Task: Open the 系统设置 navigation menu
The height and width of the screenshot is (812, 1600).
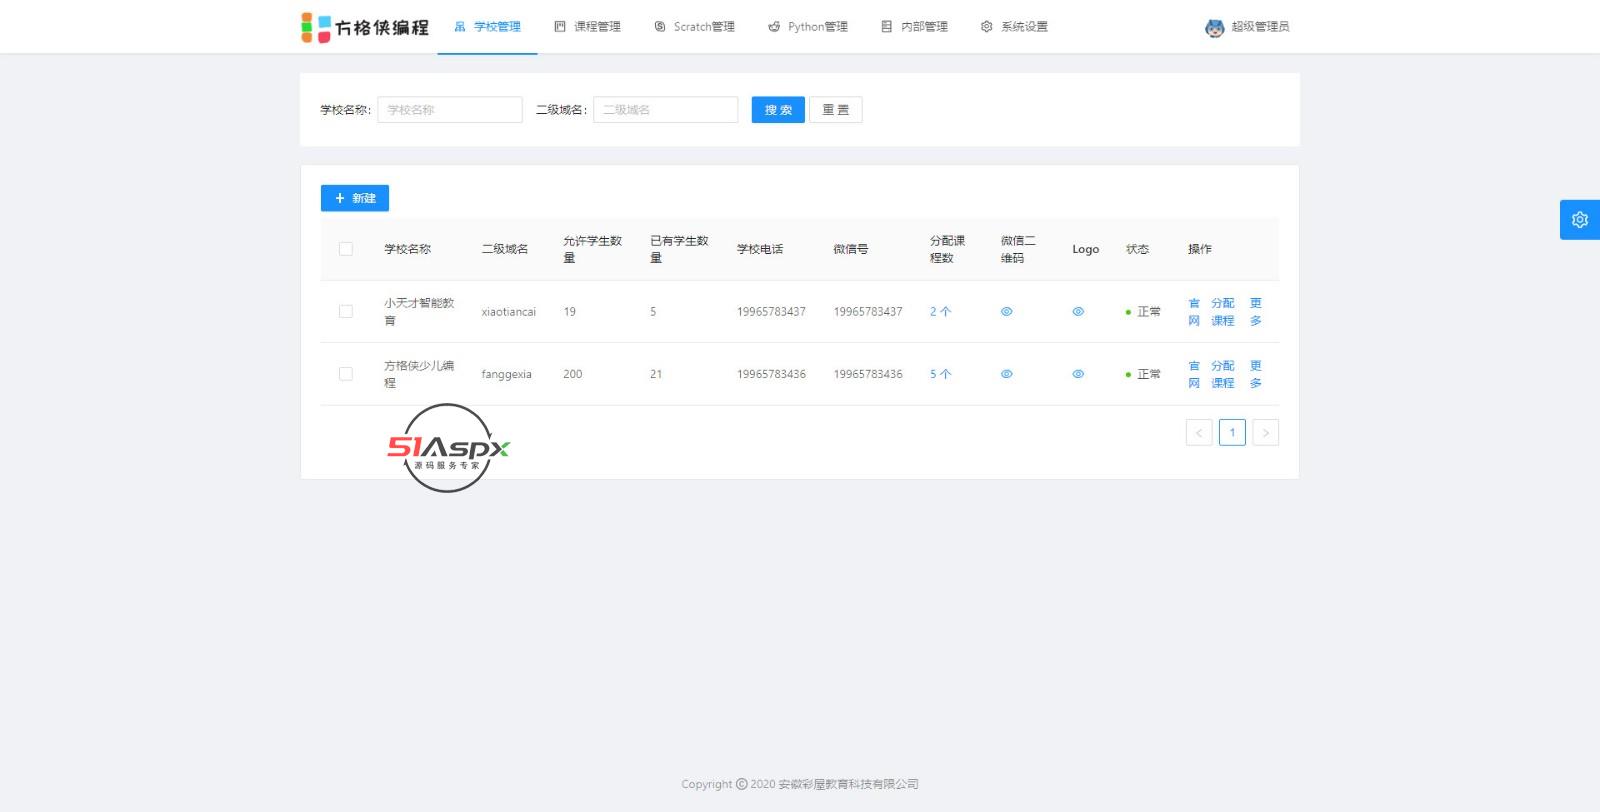Action: pyautogui.click(x=1014, y=27)
